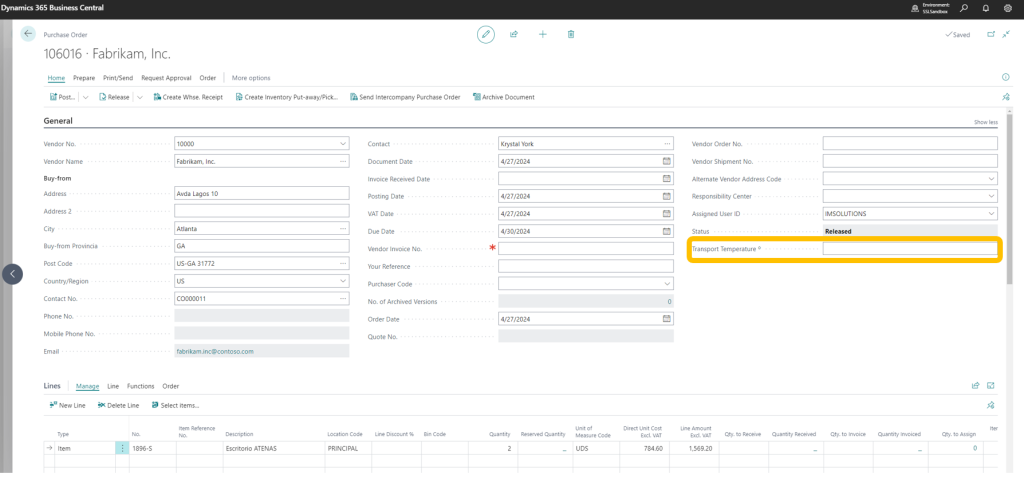This screenshot has height=478, width=1024.
Task: Click the vertical page scrollbar
Action: tap(1010, 199)
